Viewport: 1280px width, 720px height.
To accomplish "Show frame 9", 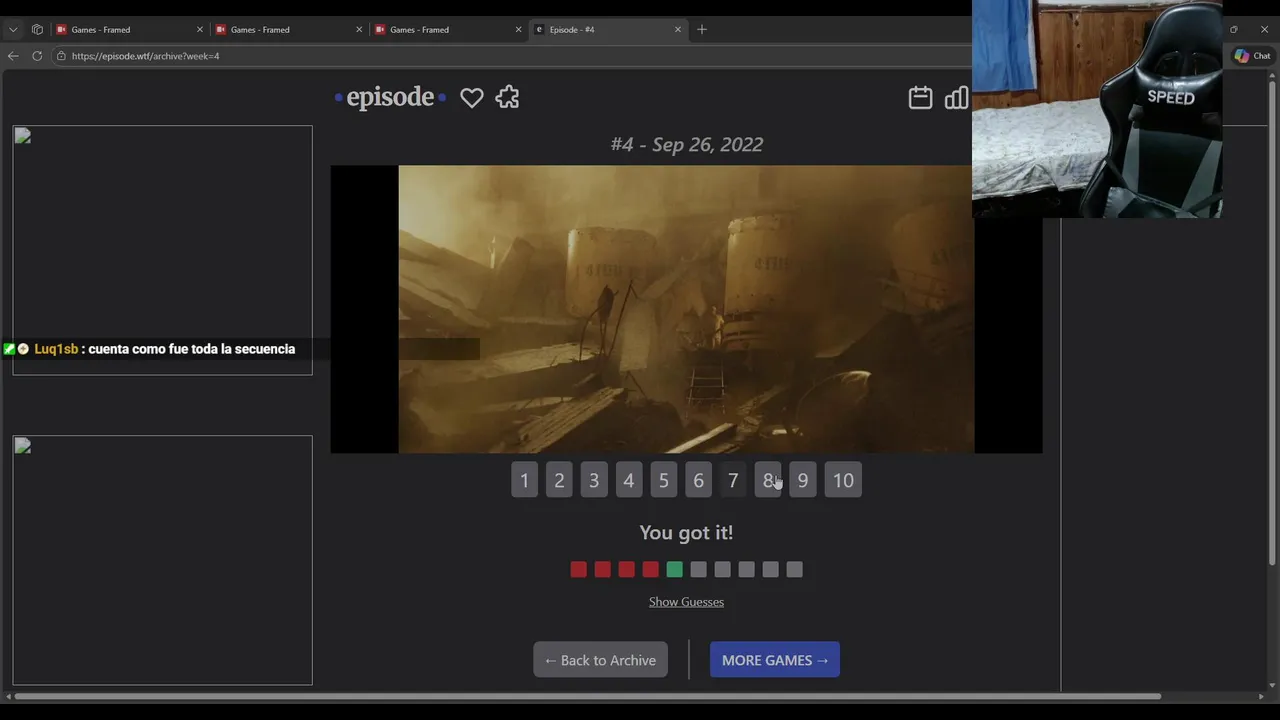I will [x=802, y=480].
